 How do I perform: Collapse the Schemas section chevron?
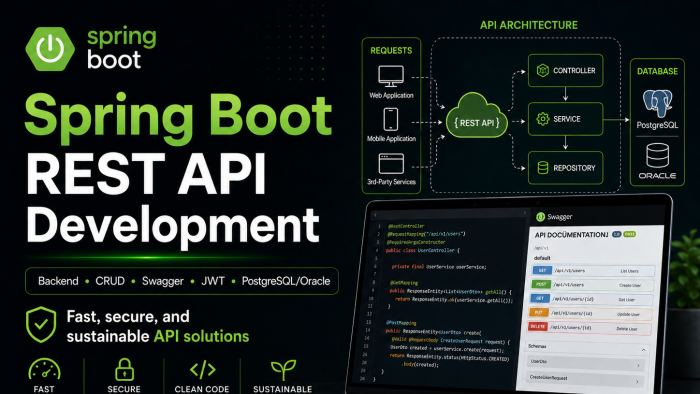643,350
